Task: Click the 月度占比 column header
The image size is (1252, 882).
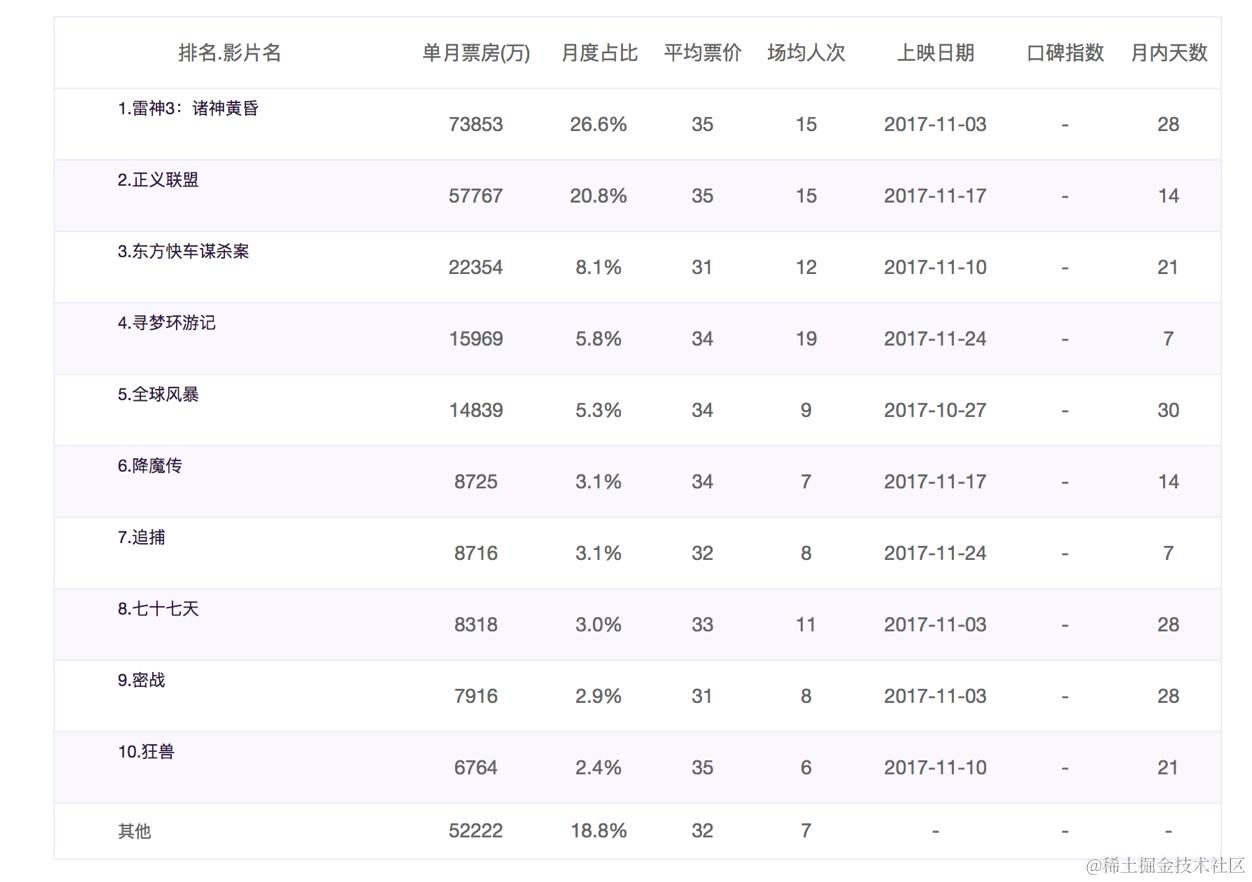Action: click(x=599, y=53)
